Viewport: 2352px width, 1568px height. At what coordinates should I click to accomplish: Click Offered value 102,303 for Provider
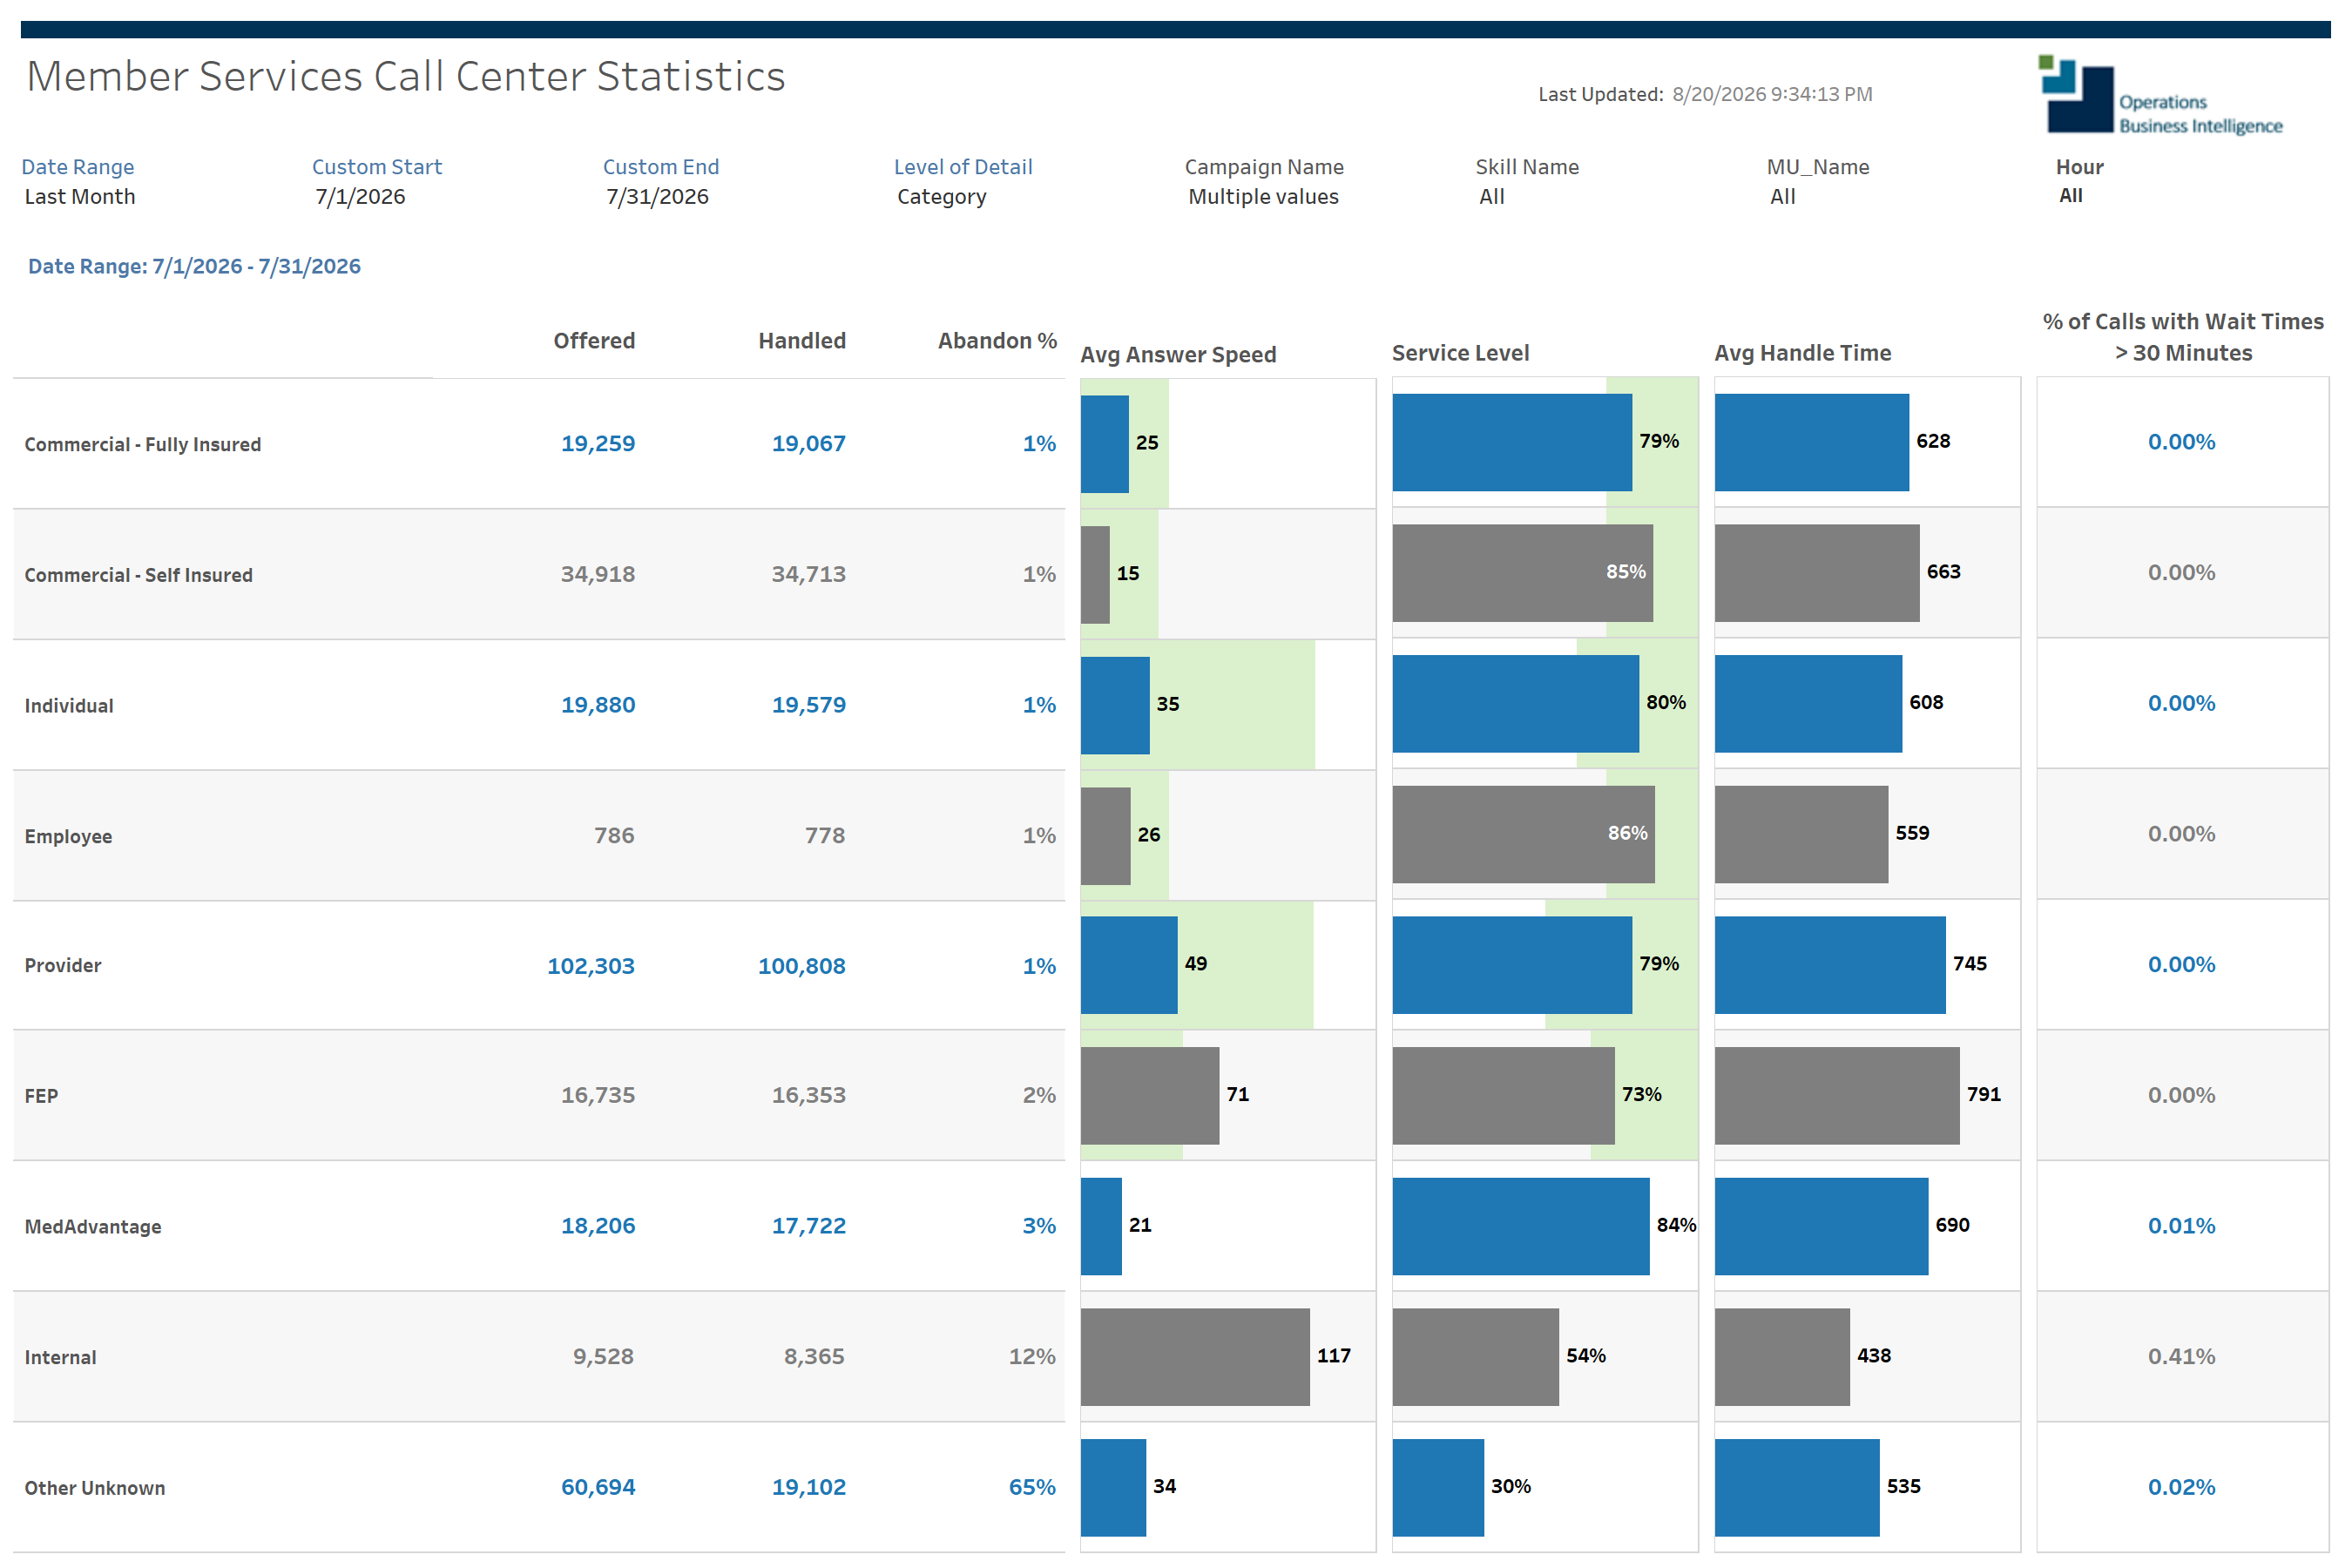click(590, 966)
